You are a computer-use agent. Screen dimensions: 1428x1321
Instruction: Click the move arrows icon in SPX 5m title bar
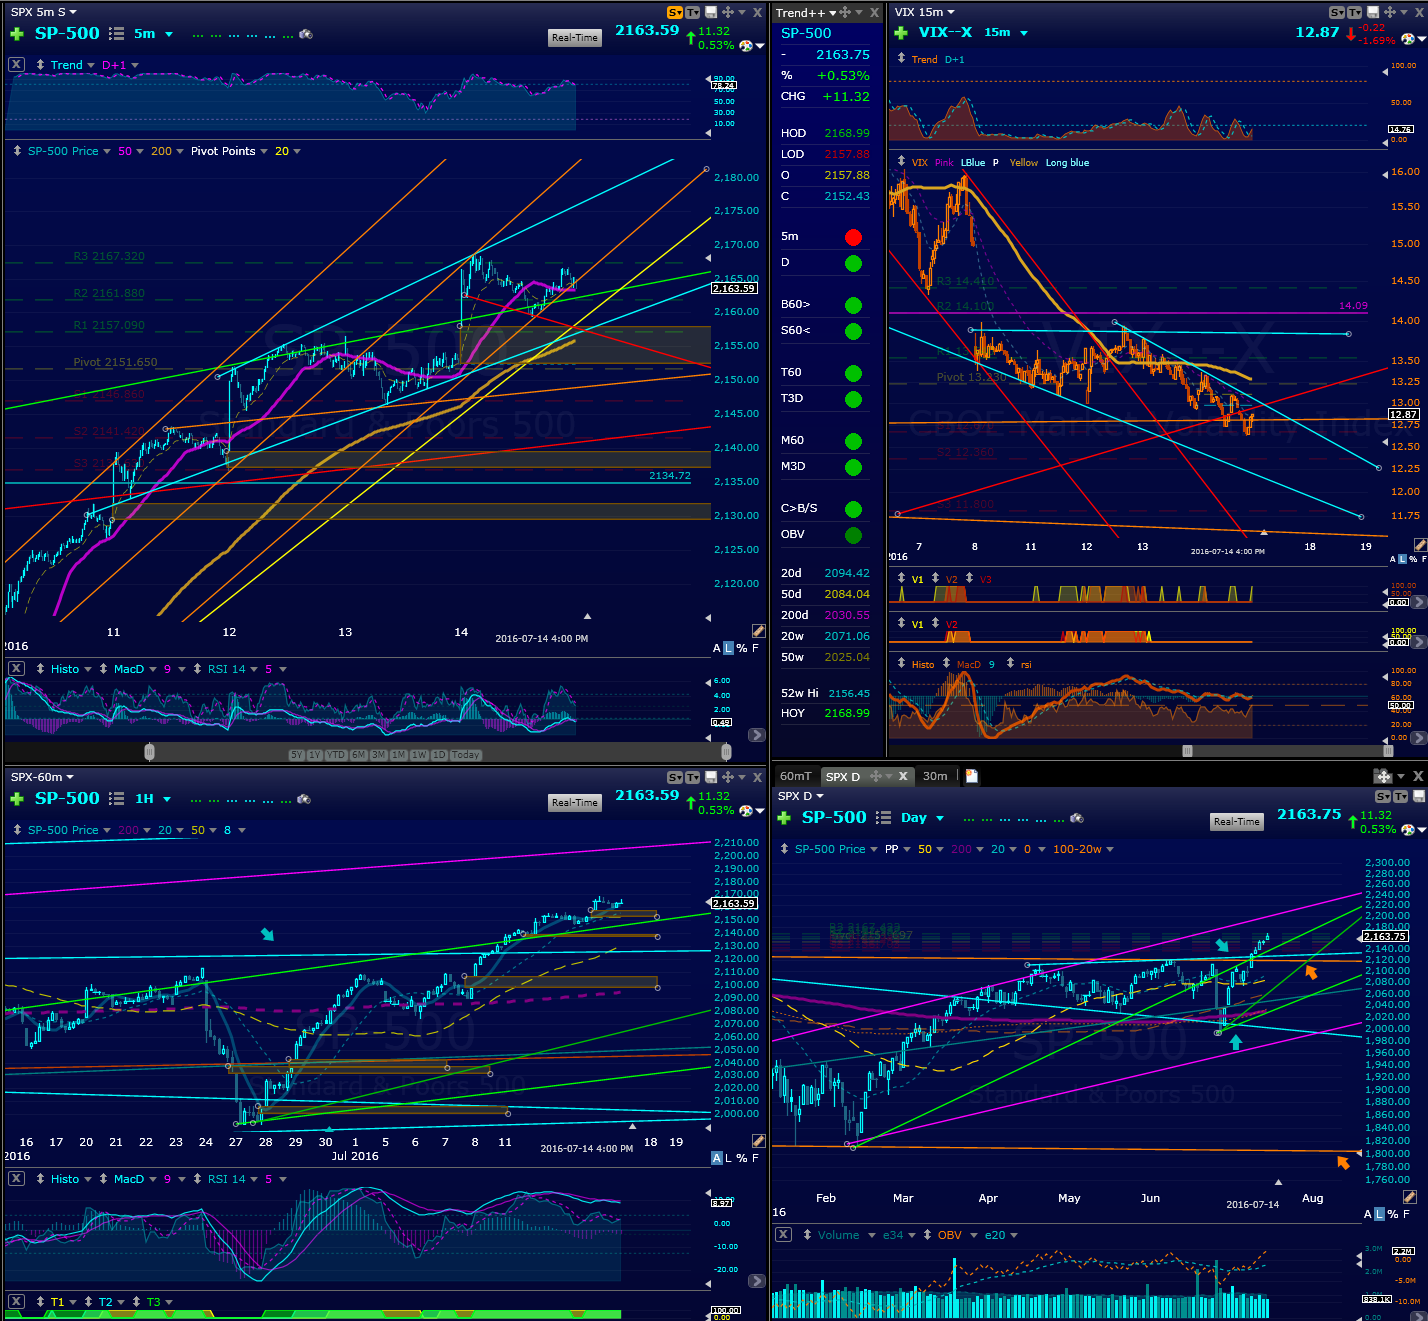pyautogui.click(x=727, y=12)
